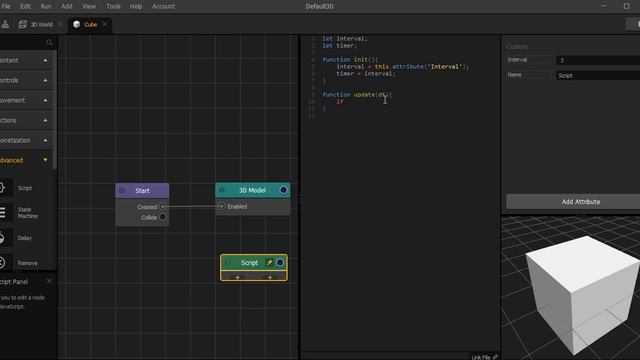This screenshot has height=360, width=640.
Task: Expand the Content category
Action: pos(26,60)
